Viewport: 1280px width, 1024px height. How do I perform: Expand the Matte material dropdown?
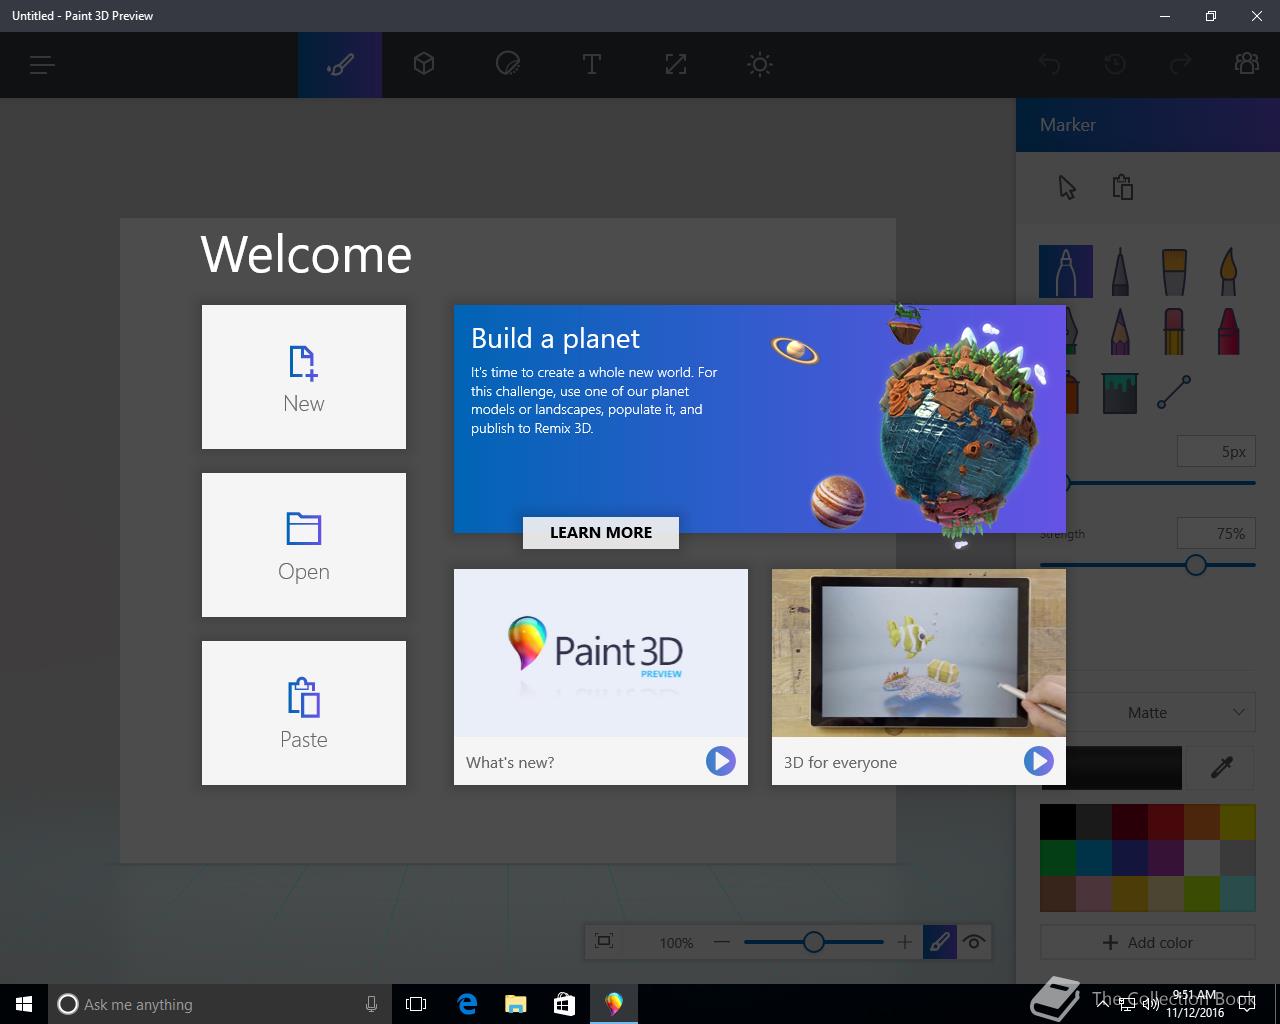coord(1160,712)
